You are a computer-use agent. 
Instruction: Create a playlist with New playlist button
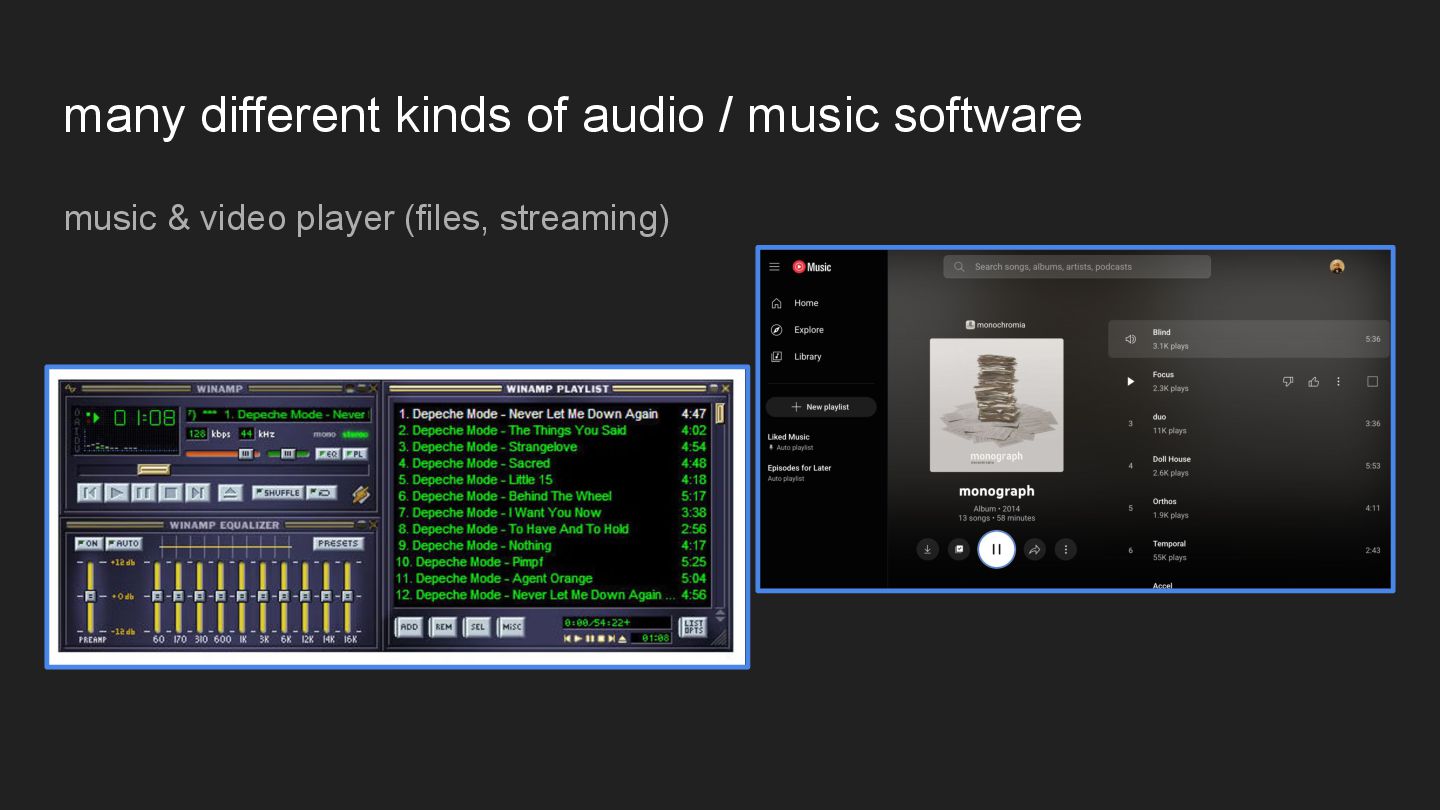click(x=820, y=407)
